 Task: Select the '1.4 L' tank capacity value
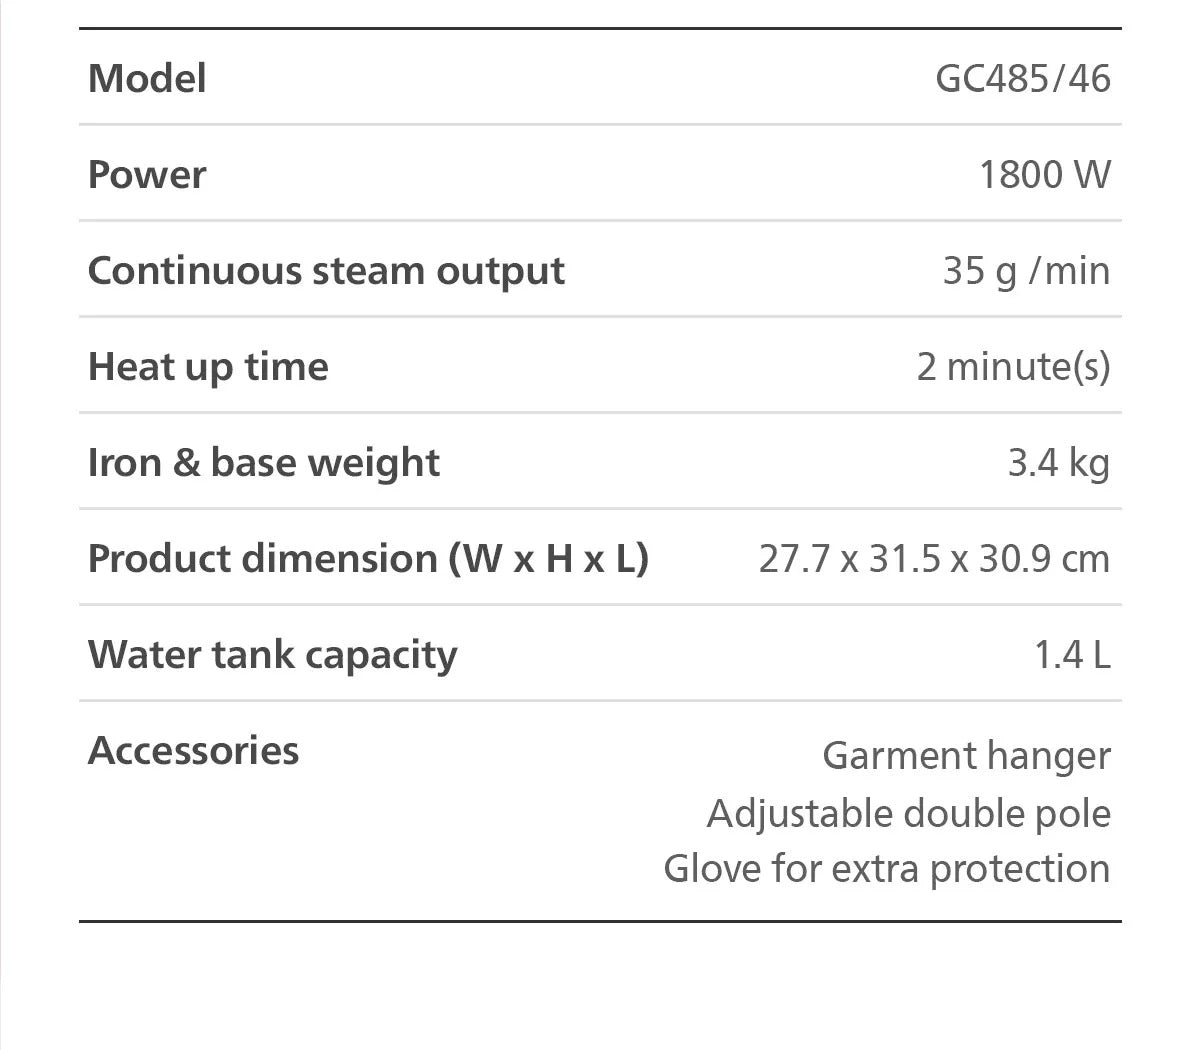(x=1072, y=655)
